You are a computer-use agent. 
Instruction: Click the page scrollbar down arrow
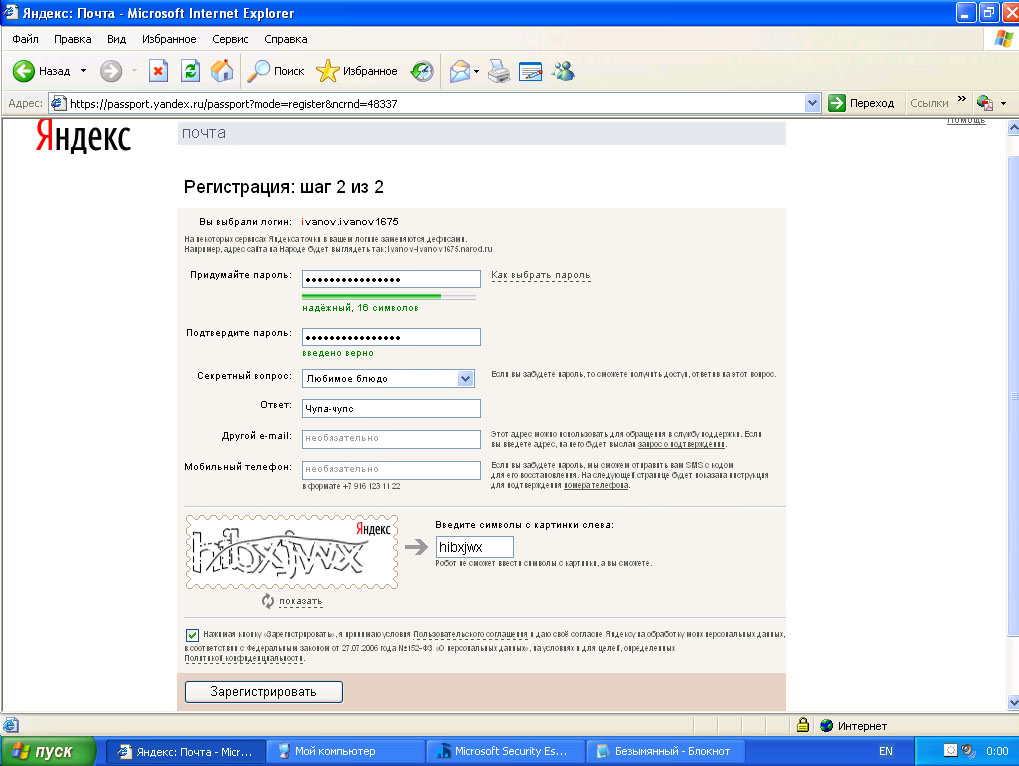[1013, 702]
